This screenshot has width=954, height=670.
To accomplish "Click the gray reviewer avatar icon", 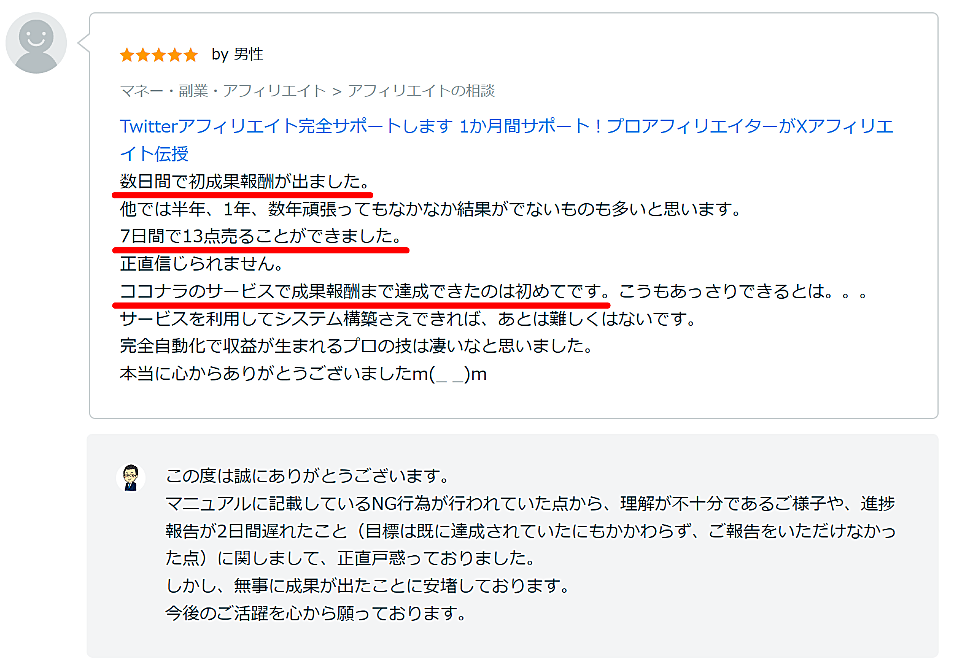I will (x=36, y=43).
